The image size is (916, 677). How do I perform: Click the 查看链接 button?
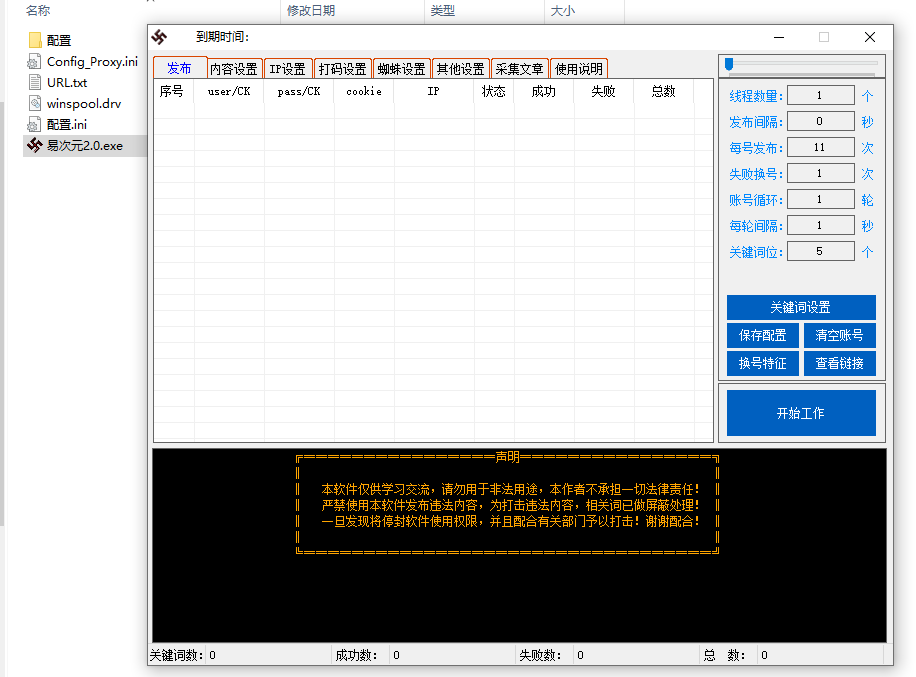pyautogui.click(x=839, y=363)
